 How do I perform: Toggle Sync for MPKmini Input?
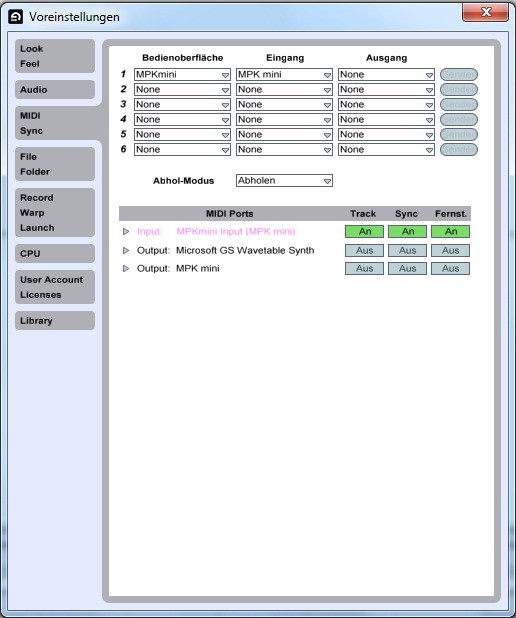coord(407,231)
